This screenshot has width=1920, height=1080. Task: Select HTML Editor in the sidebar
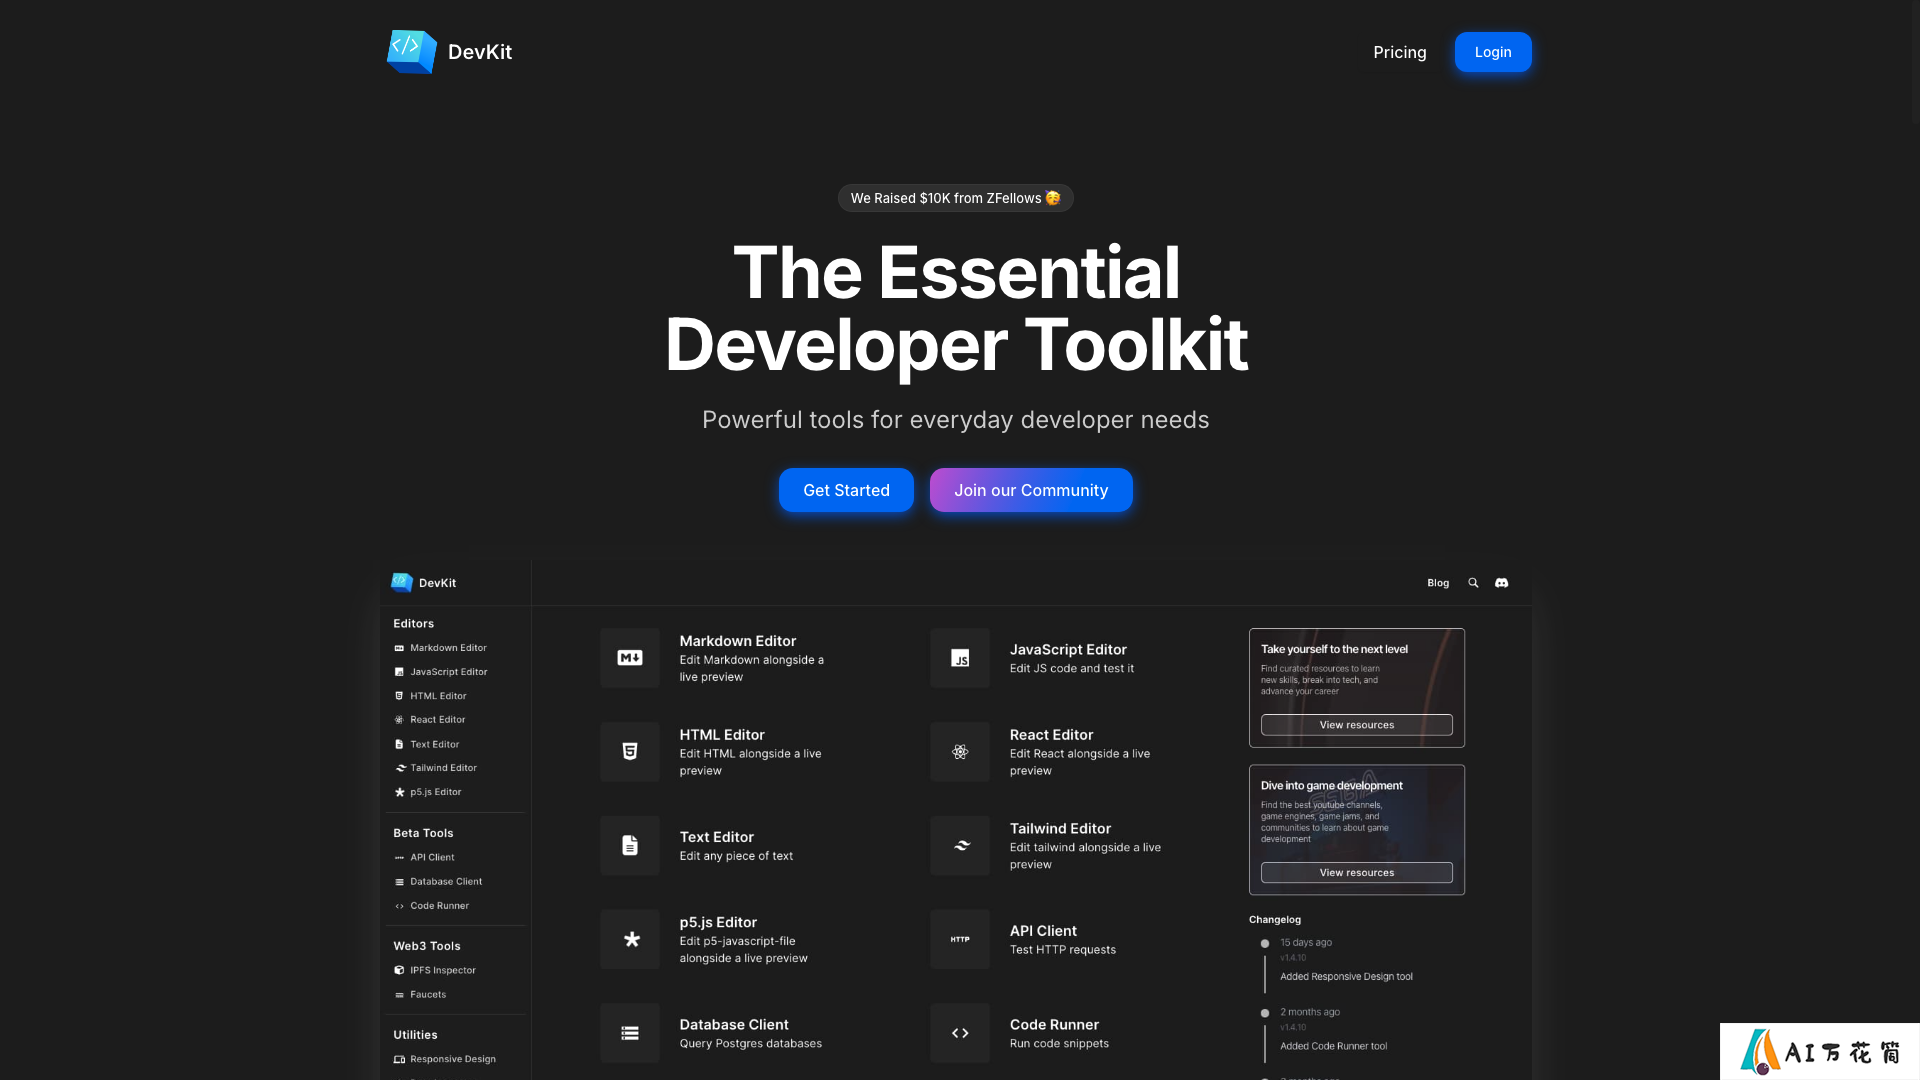pyautogui.click(x=430, y=696)
